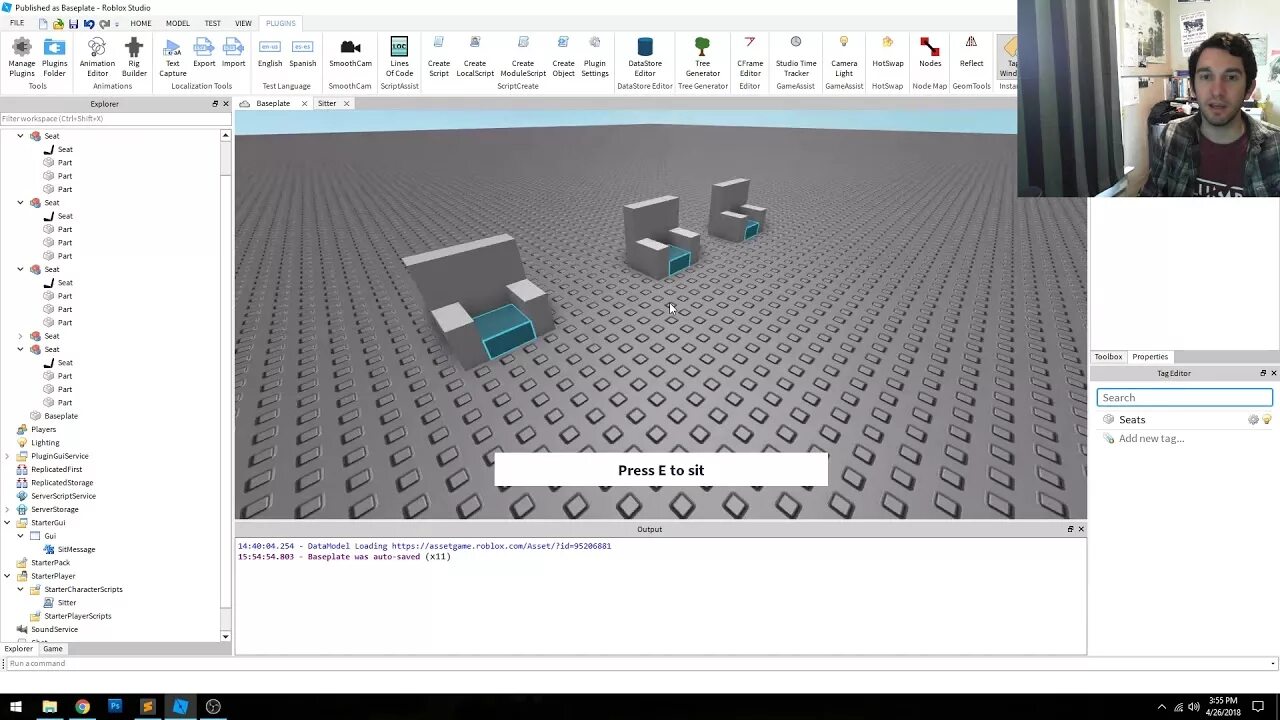Click Create LocalScript plugin button
Screen dimensions: 1280x720
pos(475,57)
